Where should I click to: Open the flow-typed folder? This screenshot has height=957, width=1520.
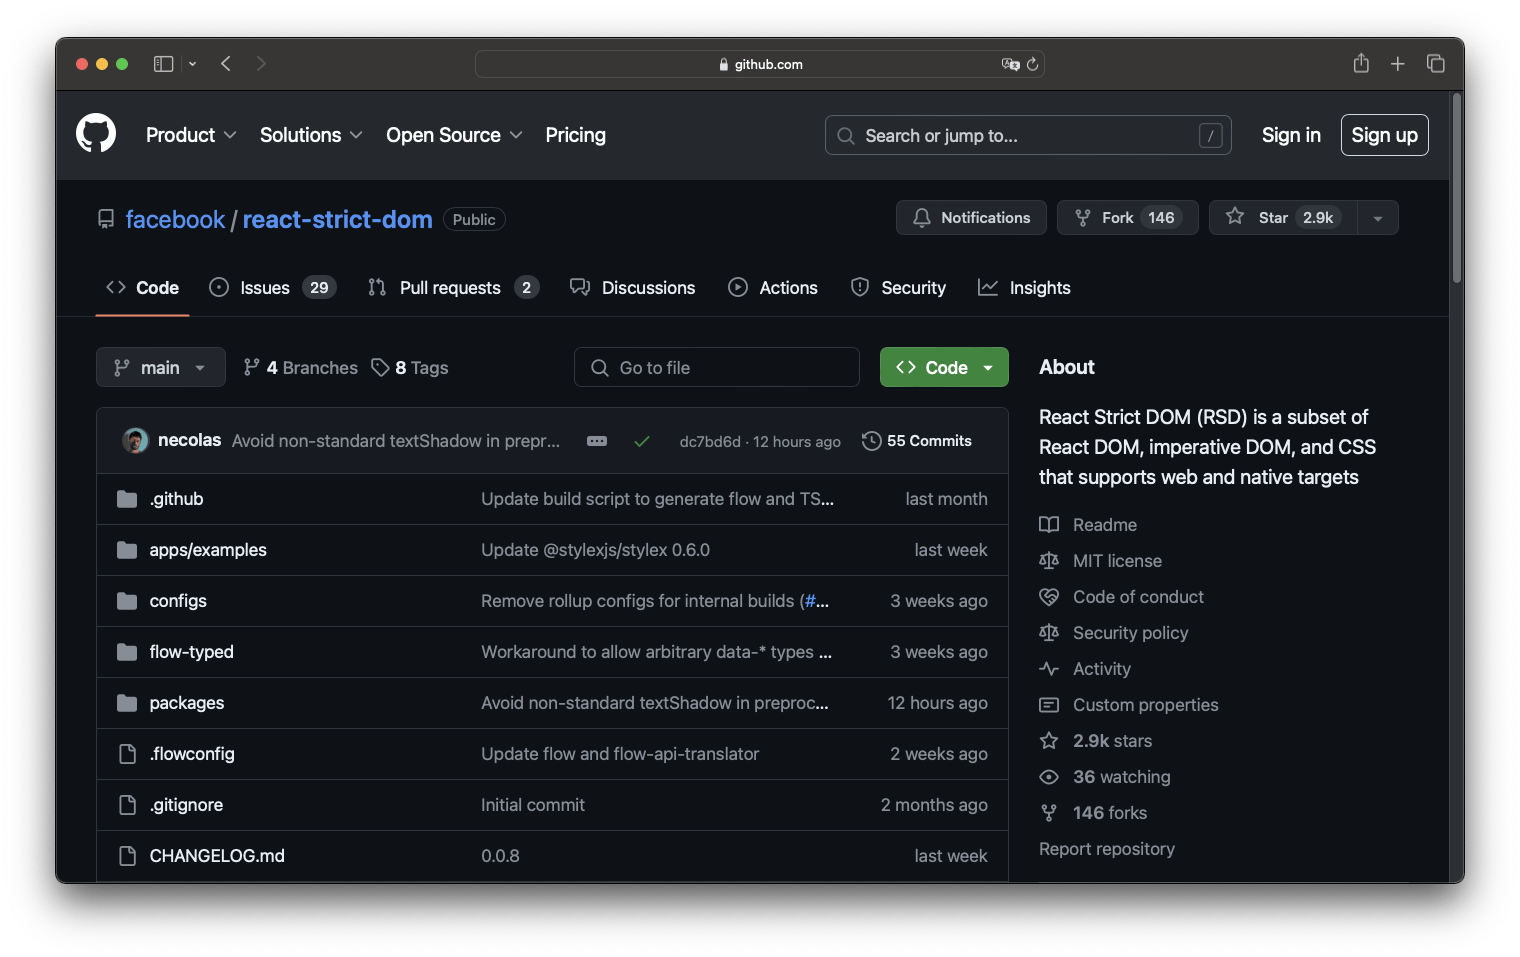[x=191, y=652]
